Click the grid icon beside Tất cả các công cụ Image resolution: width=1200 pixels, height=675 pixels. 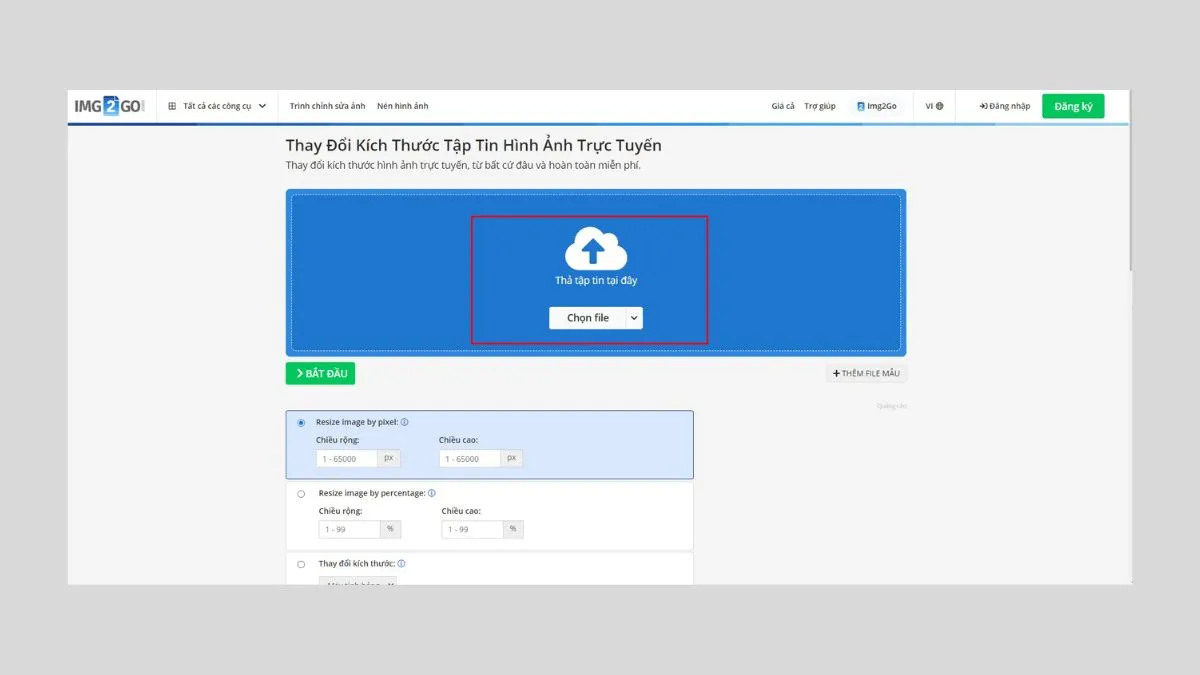[172, 106]
